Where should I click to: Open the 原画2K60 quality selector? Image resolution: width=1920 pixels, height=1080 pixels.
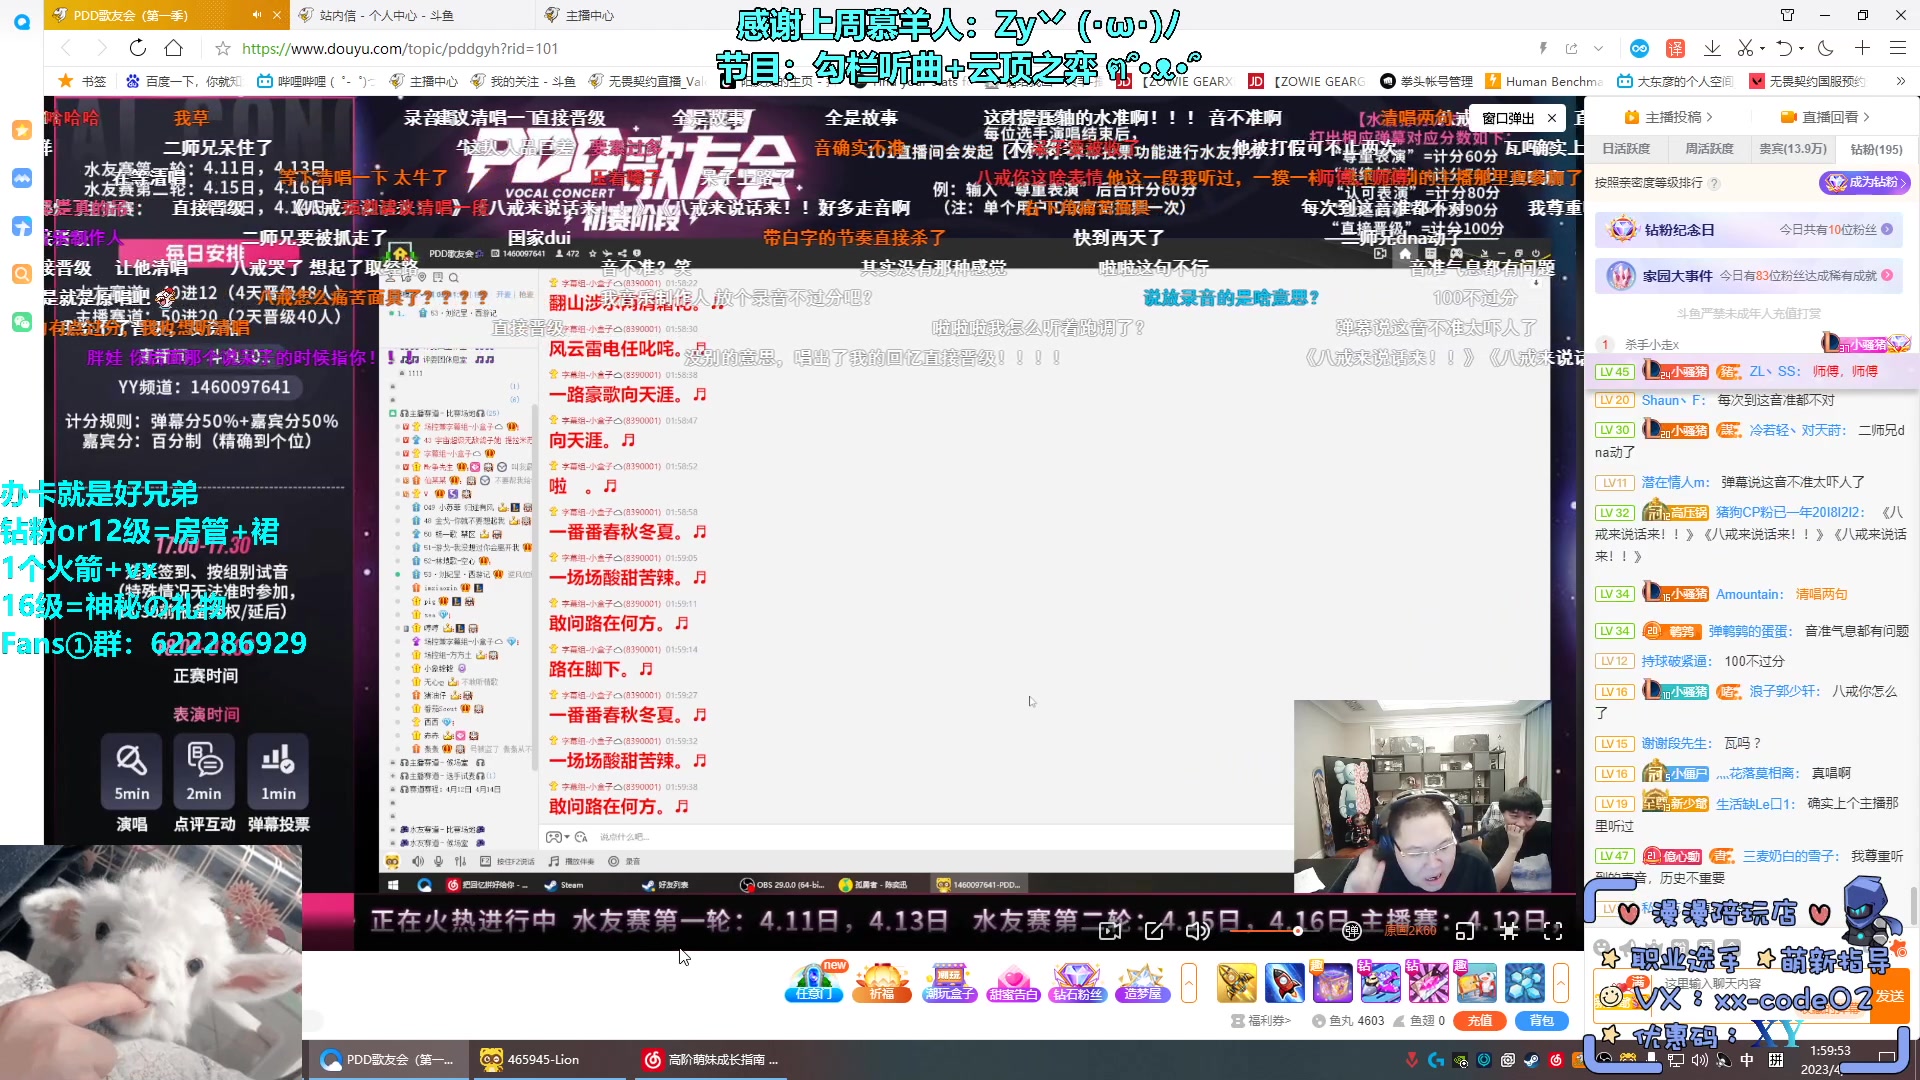pos(1410,932)
